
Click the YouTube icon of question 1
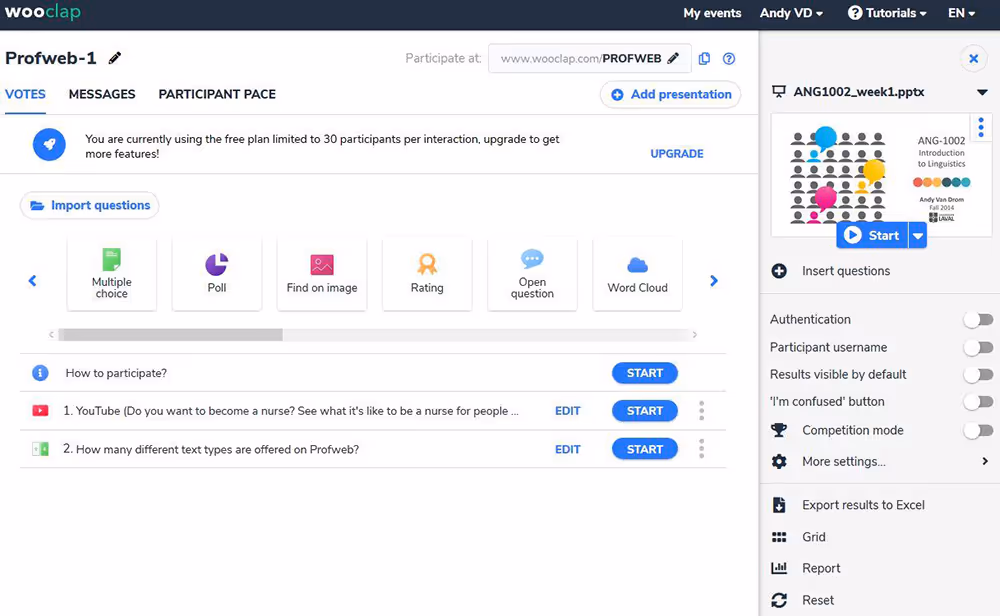[40, 411]
